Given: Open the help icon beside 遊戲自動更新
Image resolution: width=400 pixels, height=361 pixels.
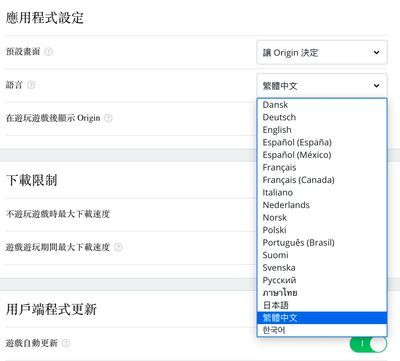Looking at the screenshot, I should click(x=66, y=343).
